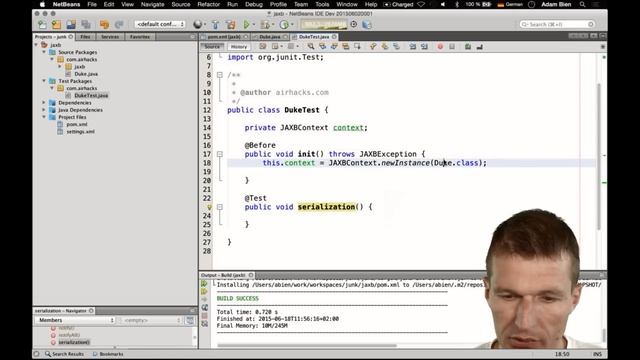
Task: Click the Redo toolbar icon
Action: point(119,24)
